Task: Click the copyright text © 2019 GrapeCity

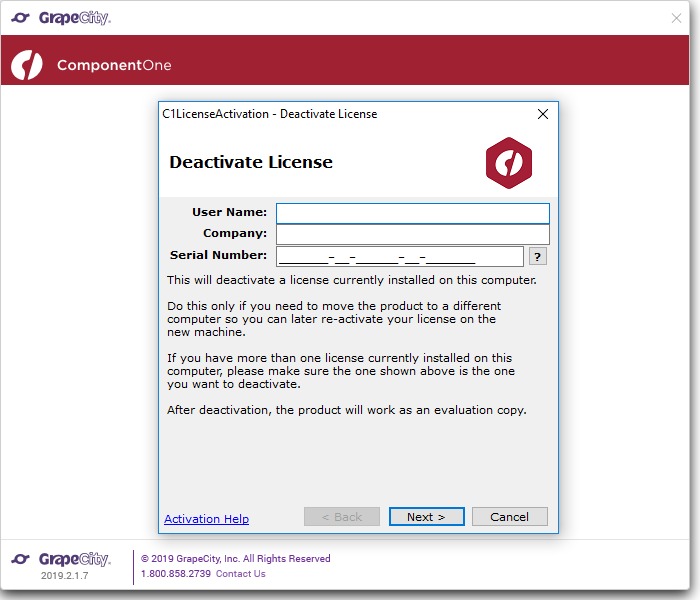Action: click(x=236, y=558)
